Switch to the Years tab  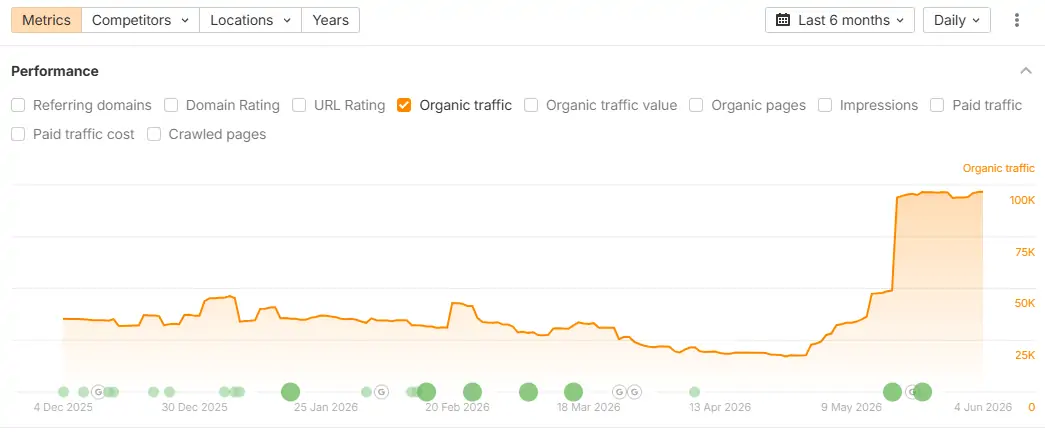click(331, 20)
